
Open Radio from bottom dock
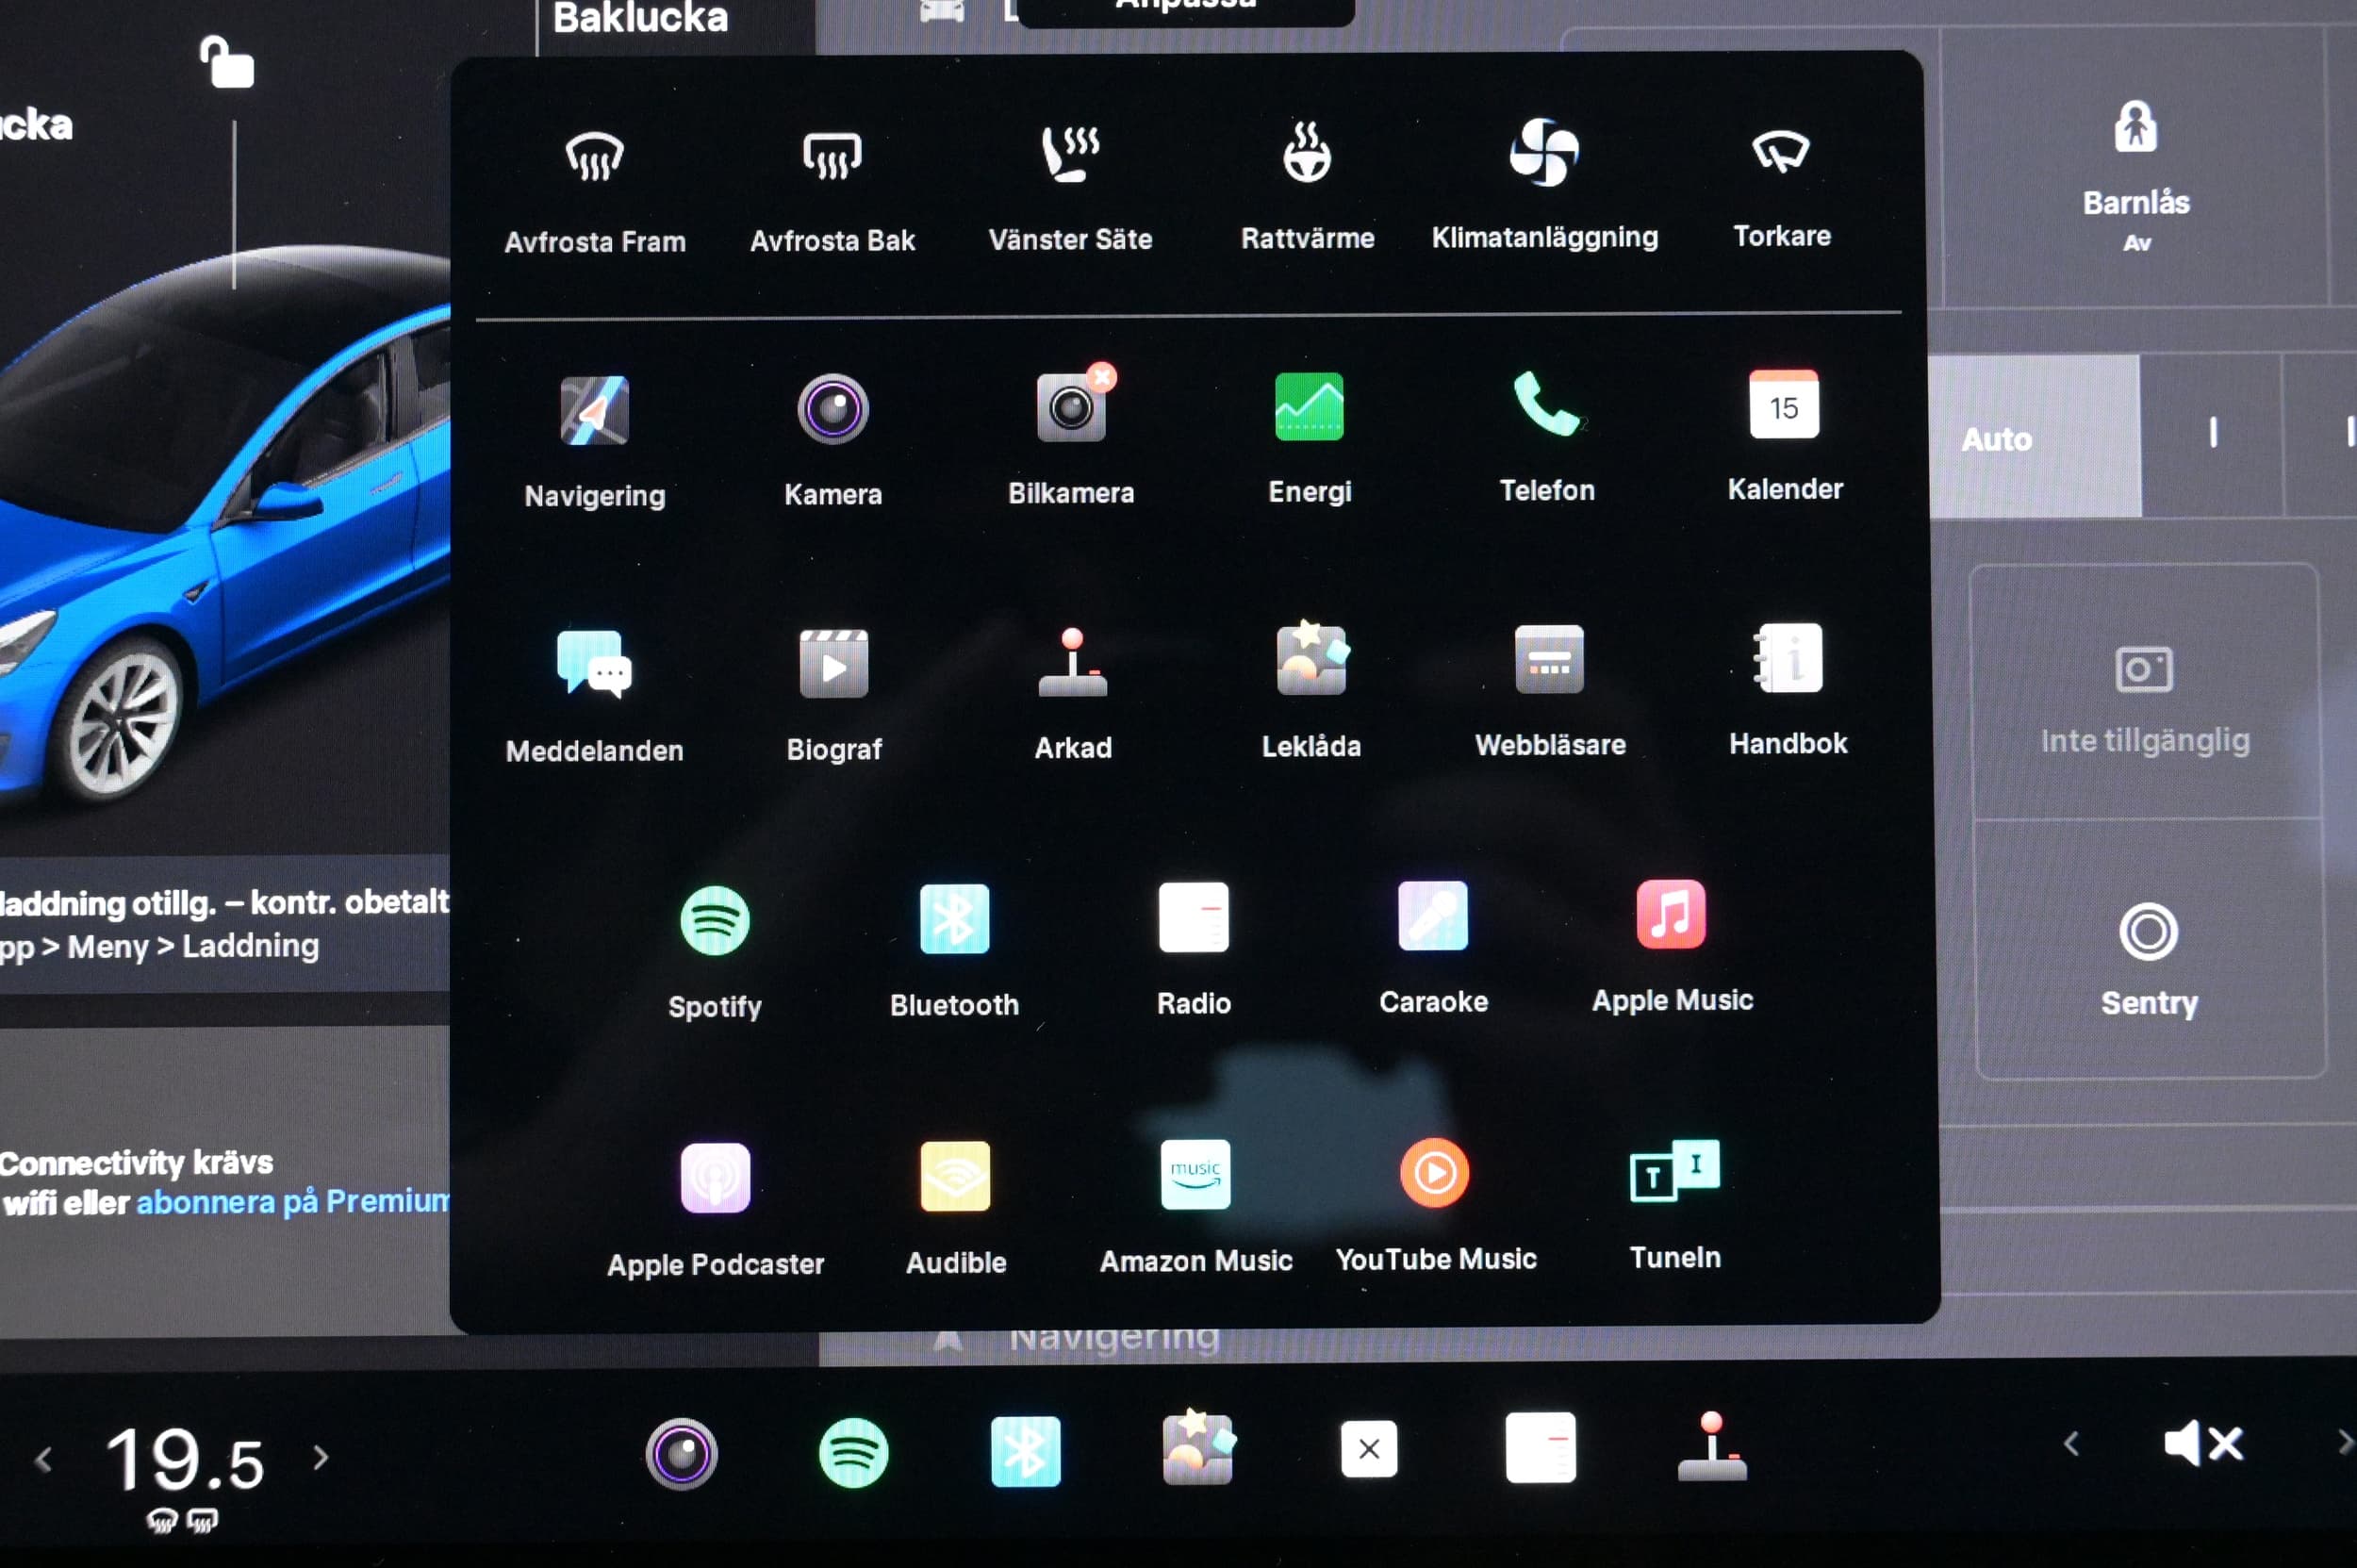click(x=1541, y=1447)
